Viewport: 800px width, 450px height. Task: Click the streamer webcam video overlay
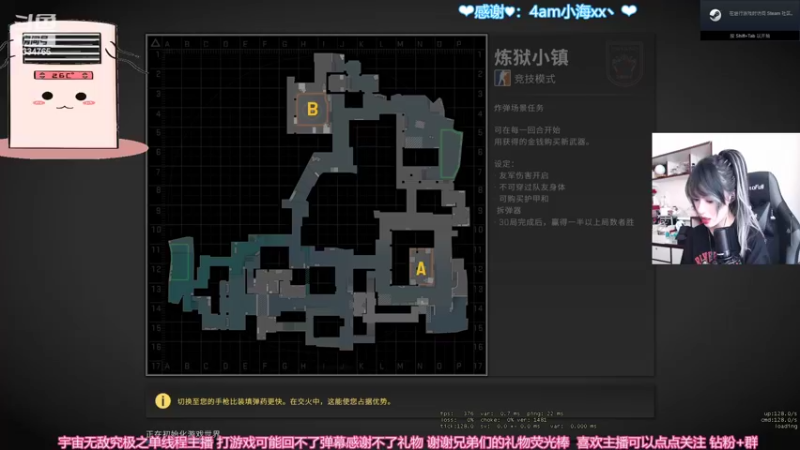click(x=726, y=198)
